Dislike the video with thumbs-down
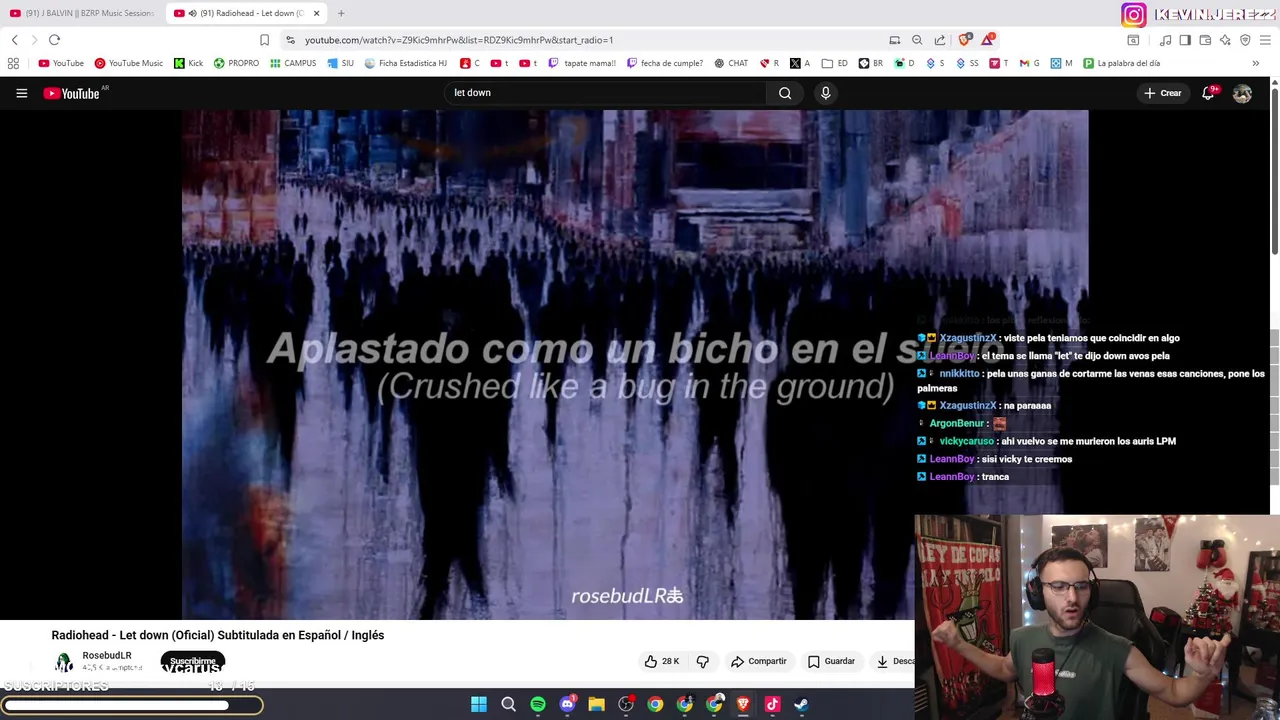1280x720 pixels. point(702,661)
